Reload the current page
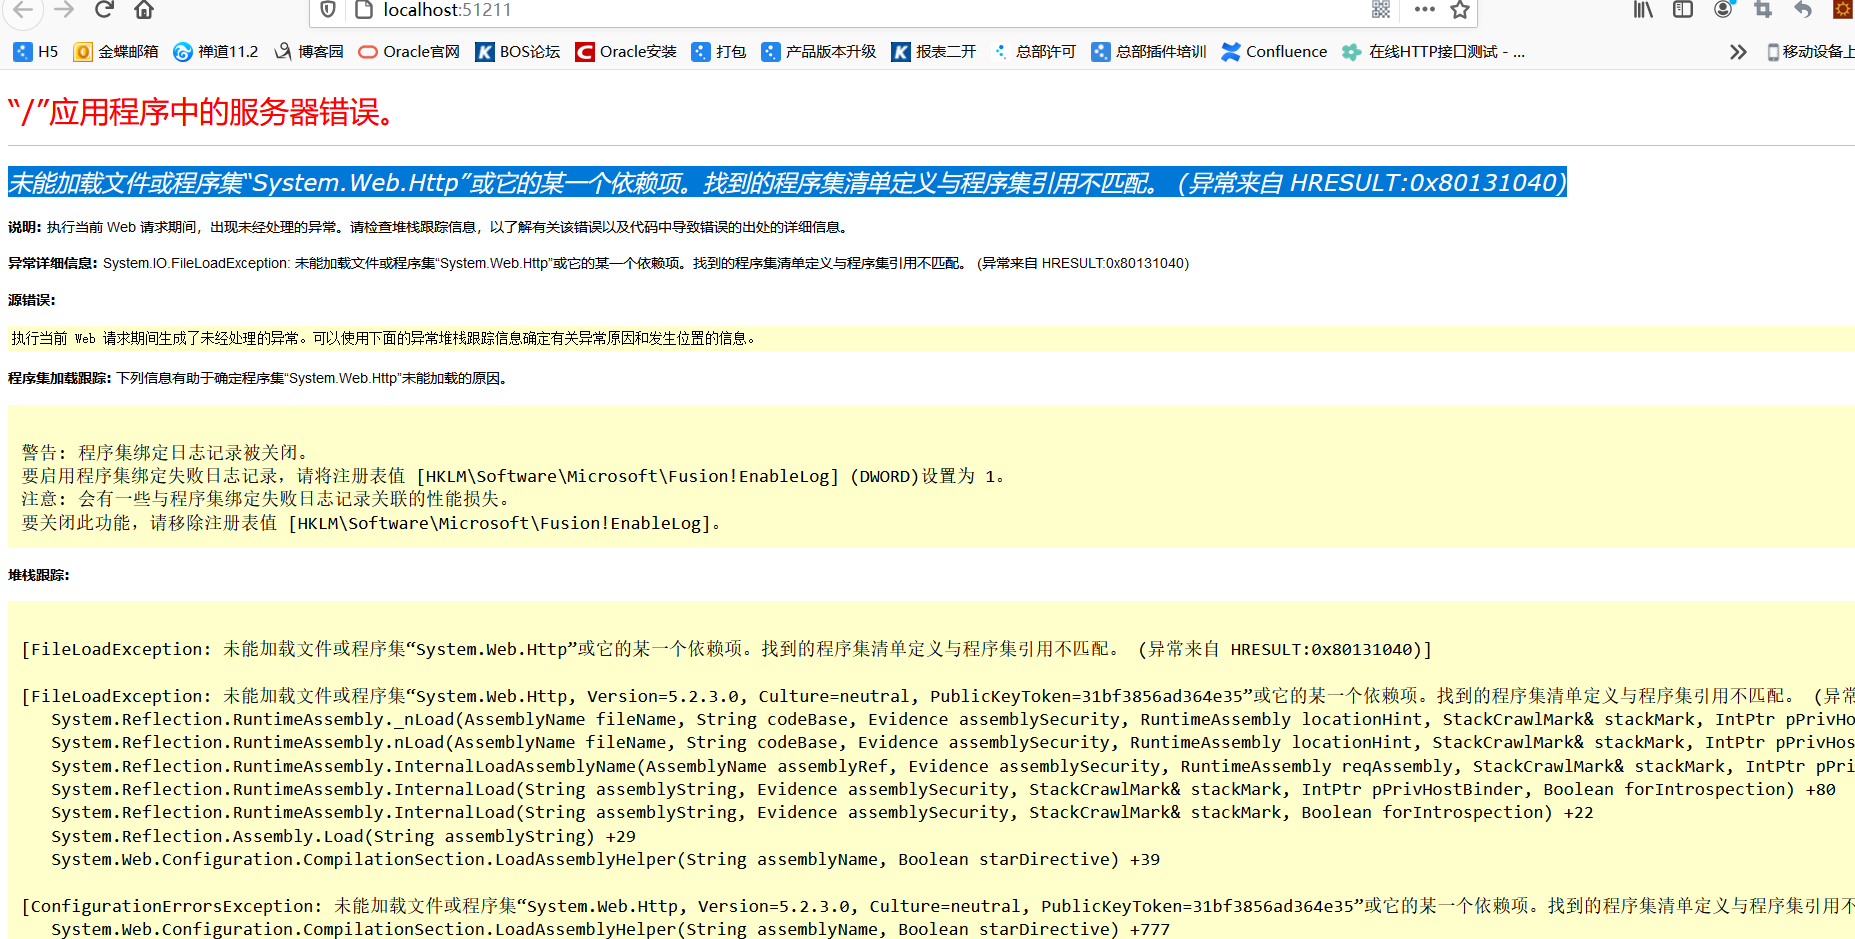Image resolution: width=1855 pixels, height=939 pixels. [x=104, y=10]
